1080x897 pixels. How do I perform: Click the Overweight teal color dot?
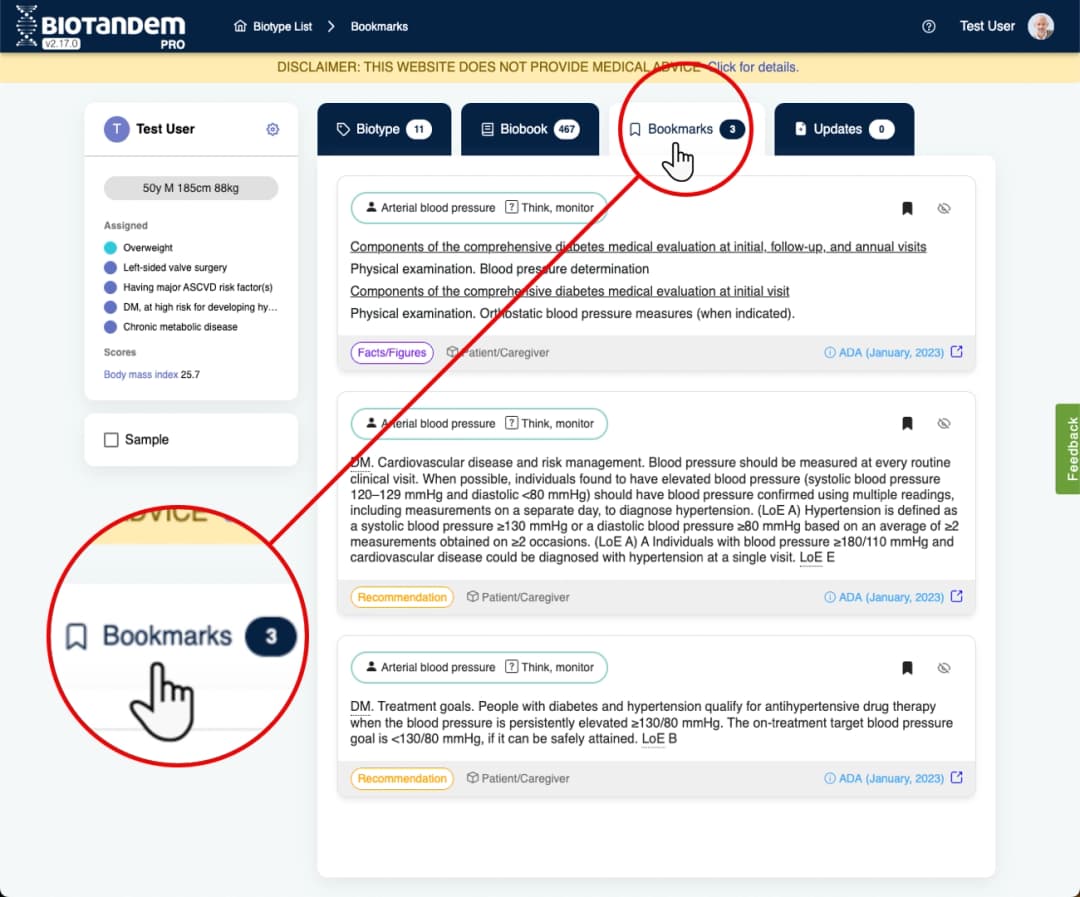pos(110,247)
